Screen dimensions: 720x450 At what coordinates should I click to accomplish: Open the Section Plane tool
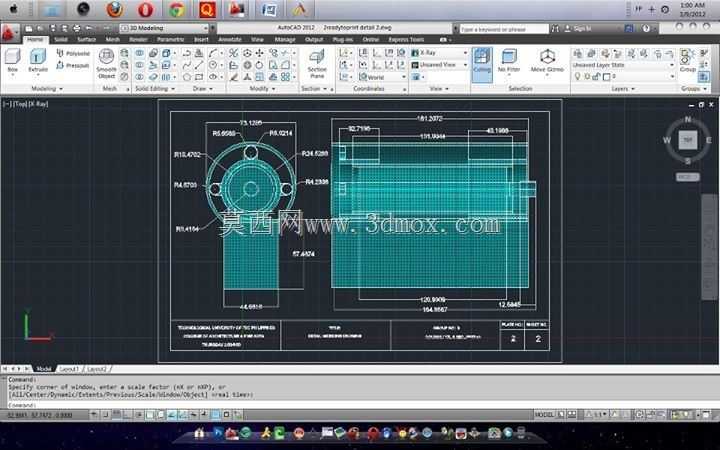click(x=317, y=64)
